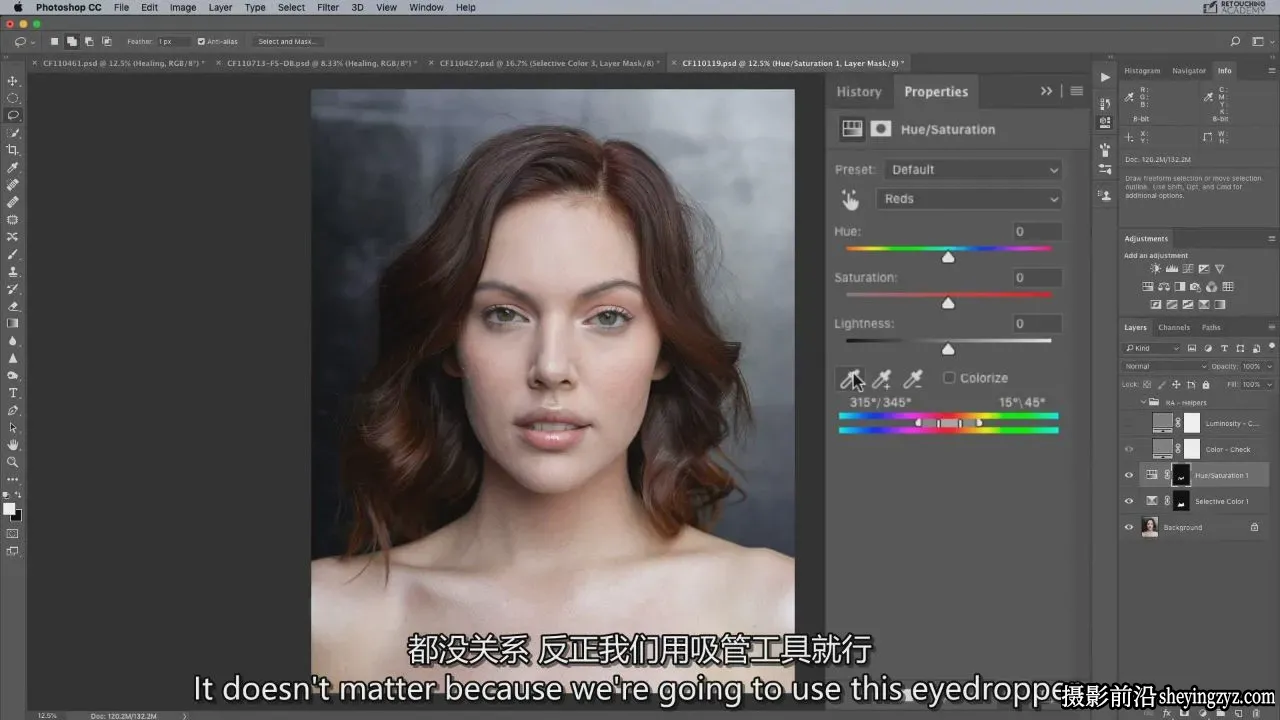Select the Eraser tool

13,306
